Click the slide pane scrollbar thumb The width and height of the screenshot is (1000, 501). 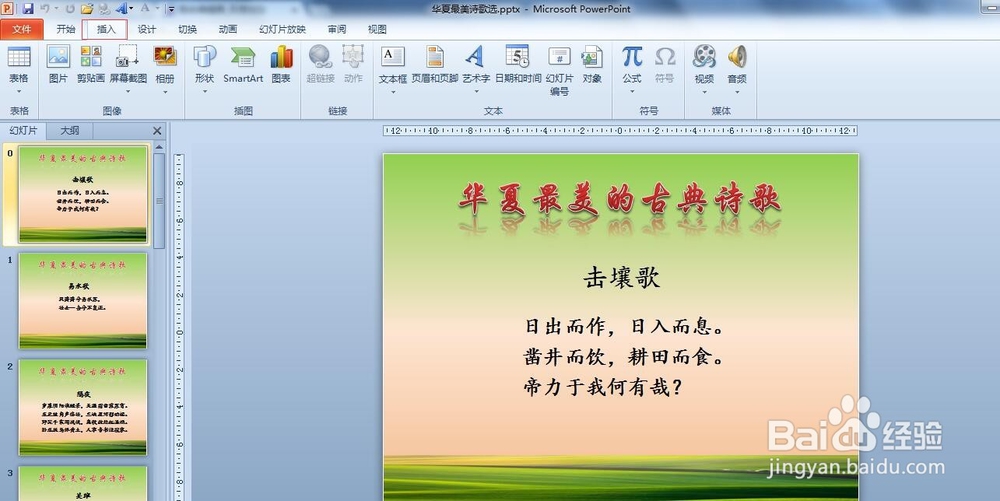click(159, 201)
